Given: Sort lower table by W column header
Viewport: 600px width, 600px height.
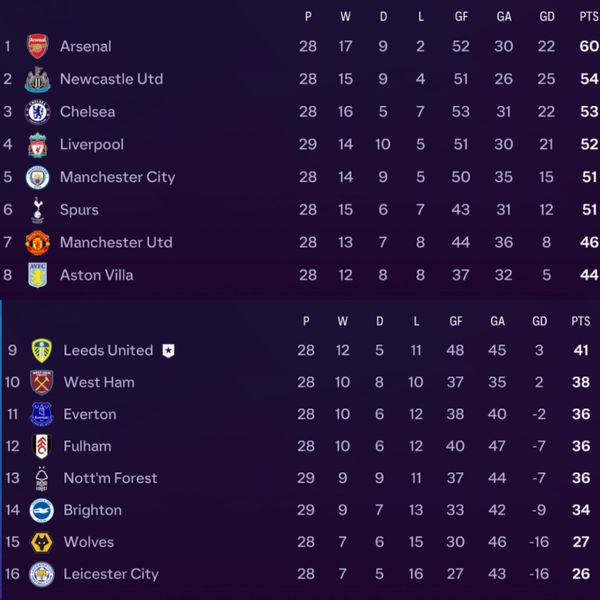Looking at the screenshot, I should click(x=343, y=321).
